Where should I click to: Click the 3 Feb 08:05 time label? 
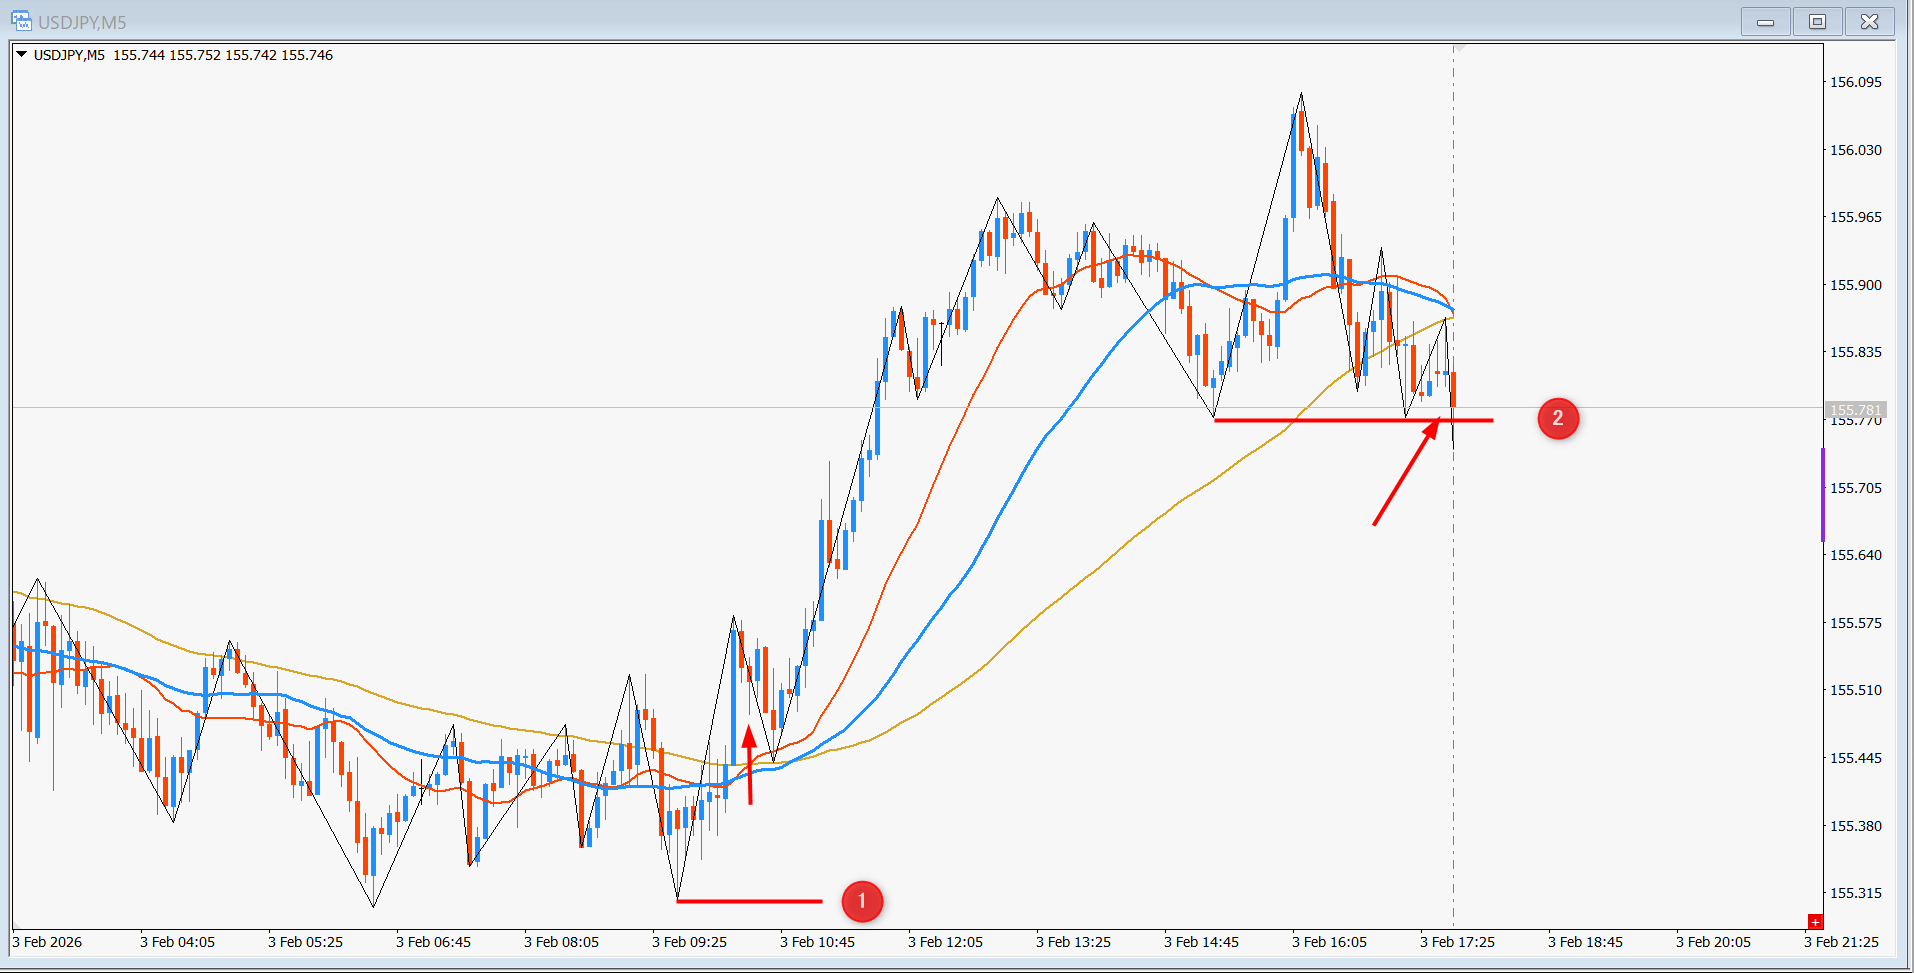tap(561, 942)
